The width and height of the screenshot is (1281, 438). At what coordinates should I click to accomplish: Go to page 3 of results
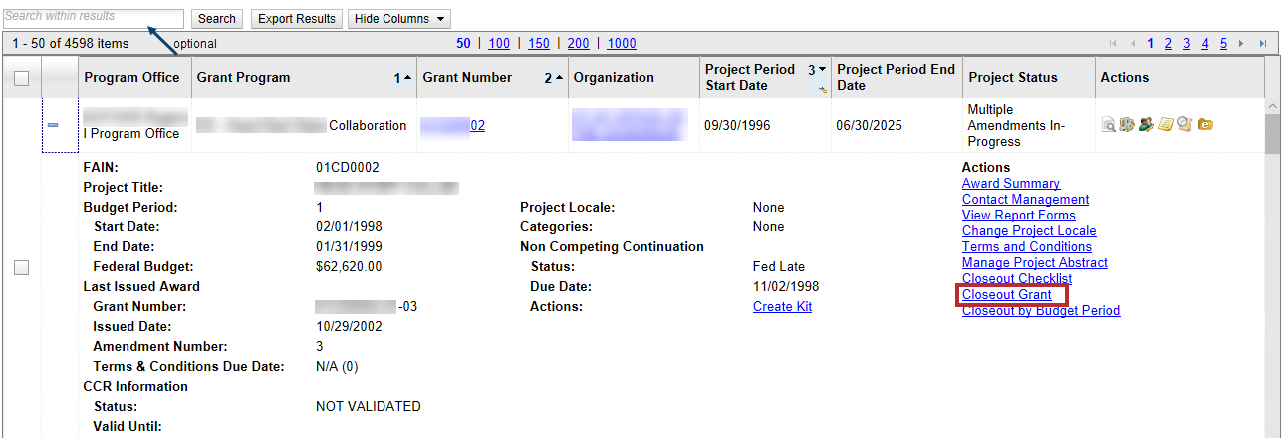(1186, 43)
